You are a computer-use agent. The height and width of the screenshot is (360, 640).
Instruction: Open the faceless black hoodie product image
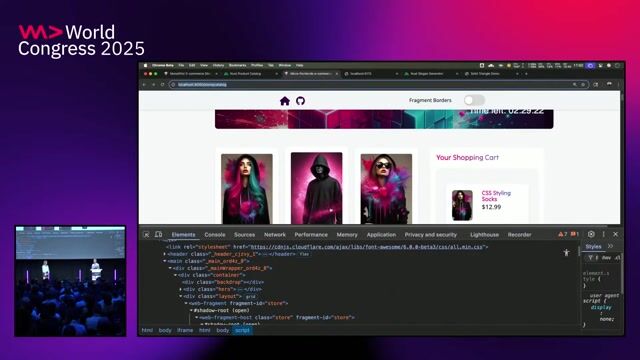click(316, 188)
